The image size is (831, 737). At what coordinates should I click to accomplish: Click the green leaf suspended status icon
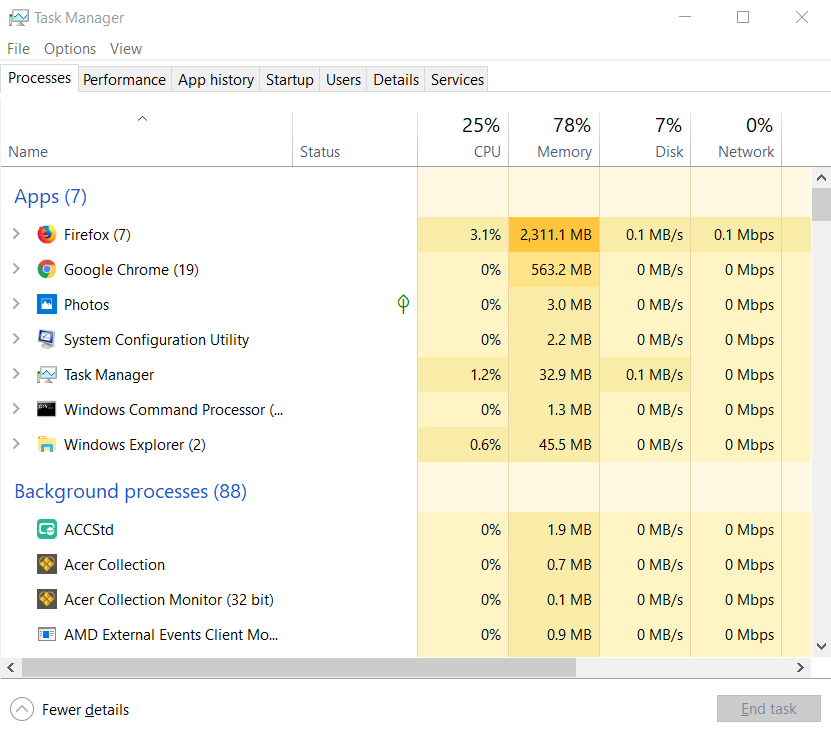point(403,304)
